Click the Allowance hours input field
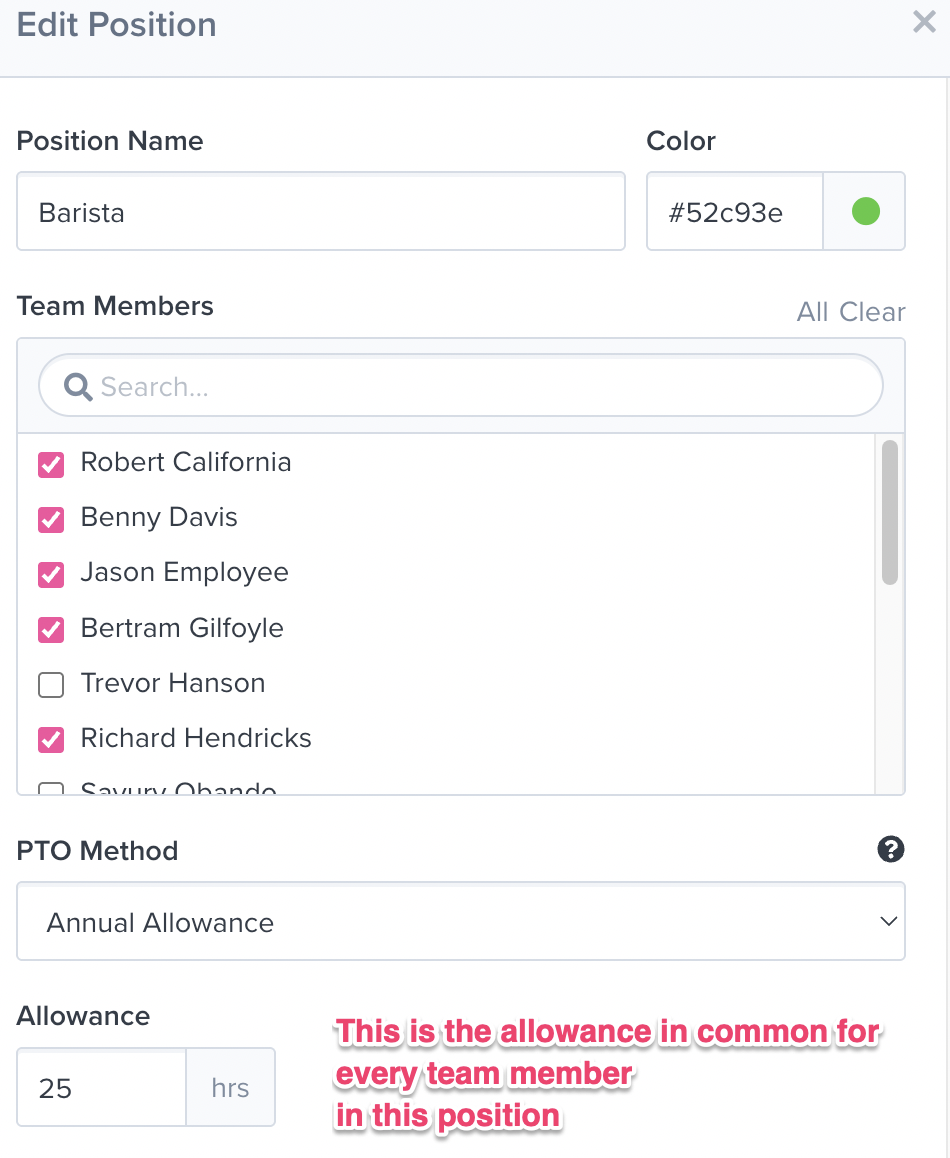This screenshot has width=950, height=1158. [x=102, y=1088]
